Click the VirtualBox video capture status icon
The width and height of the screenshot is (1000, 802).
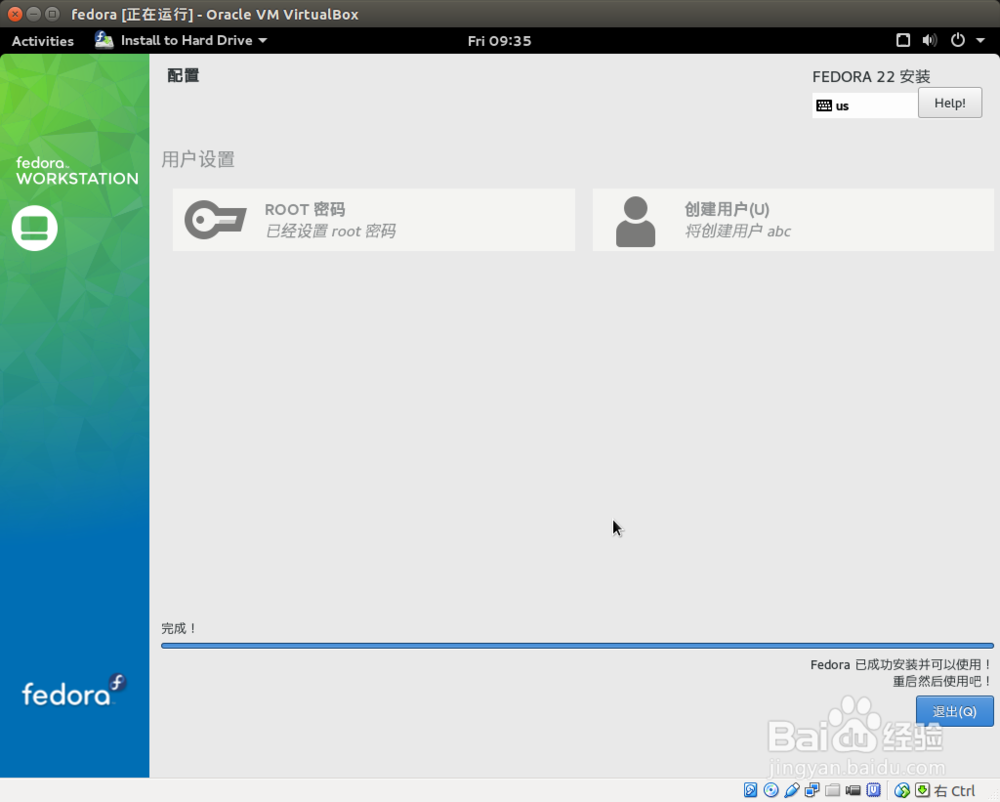(853, 791)
